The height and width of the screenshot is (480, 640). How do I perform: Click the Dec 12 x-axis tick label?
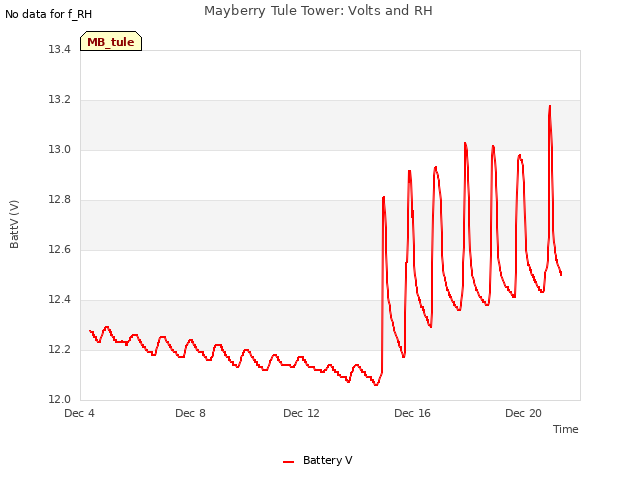301,413
